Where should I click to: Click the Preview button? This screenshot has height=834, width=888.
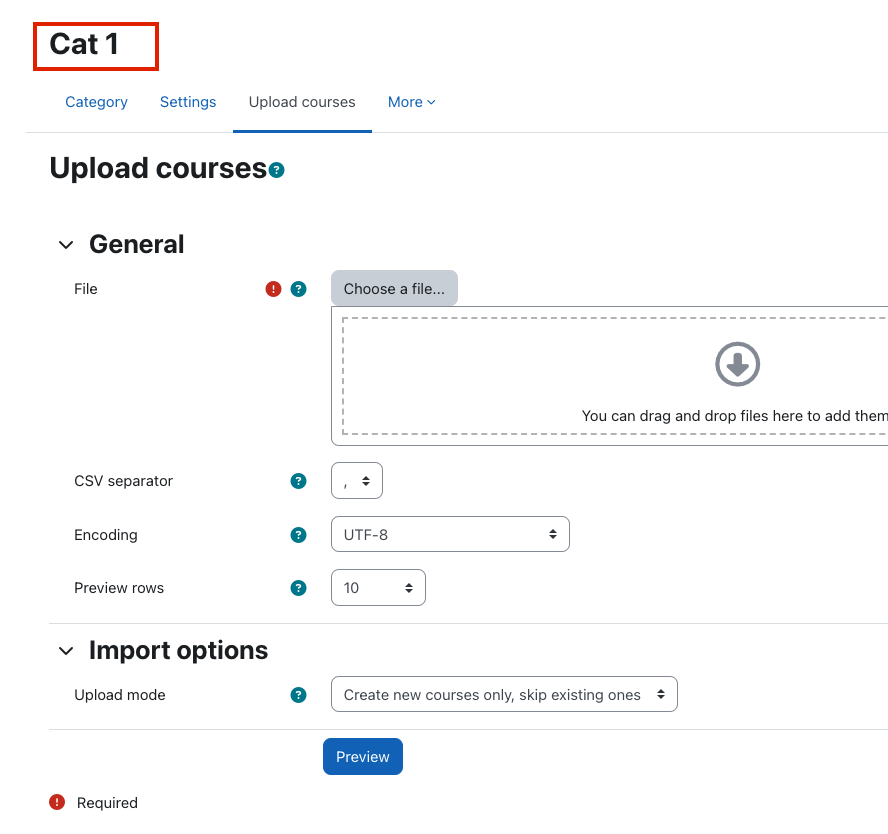tap(363, 757)
